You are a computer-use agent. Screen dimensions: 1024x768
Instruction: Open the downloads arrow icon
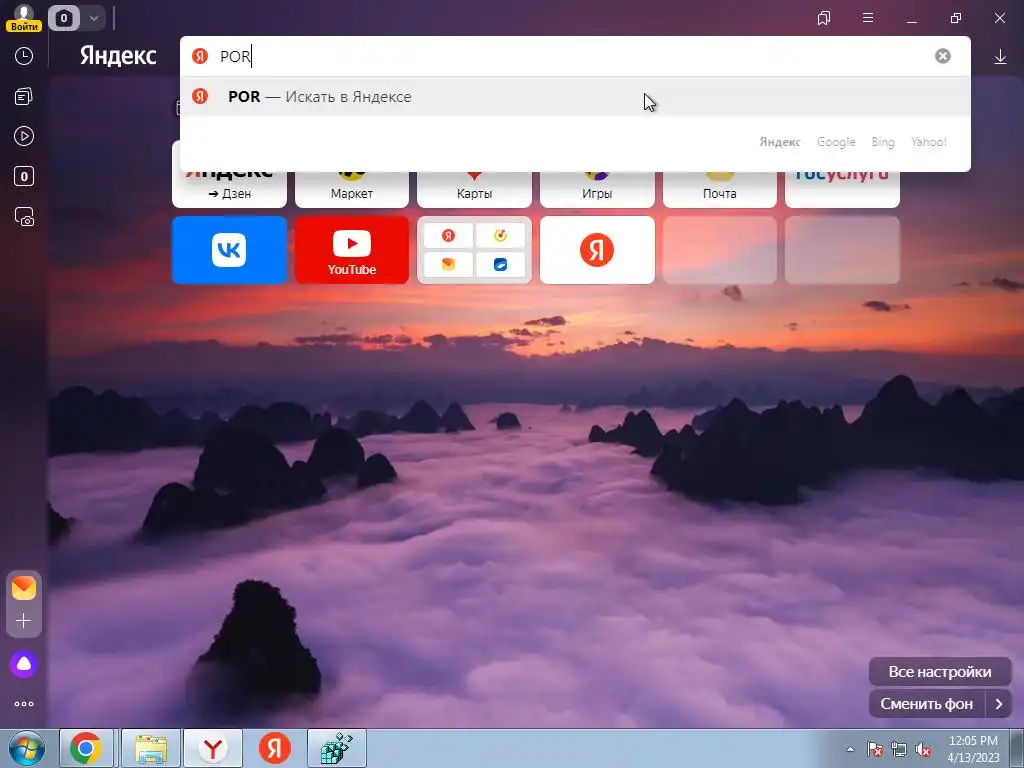click(x=1000, y=57)
